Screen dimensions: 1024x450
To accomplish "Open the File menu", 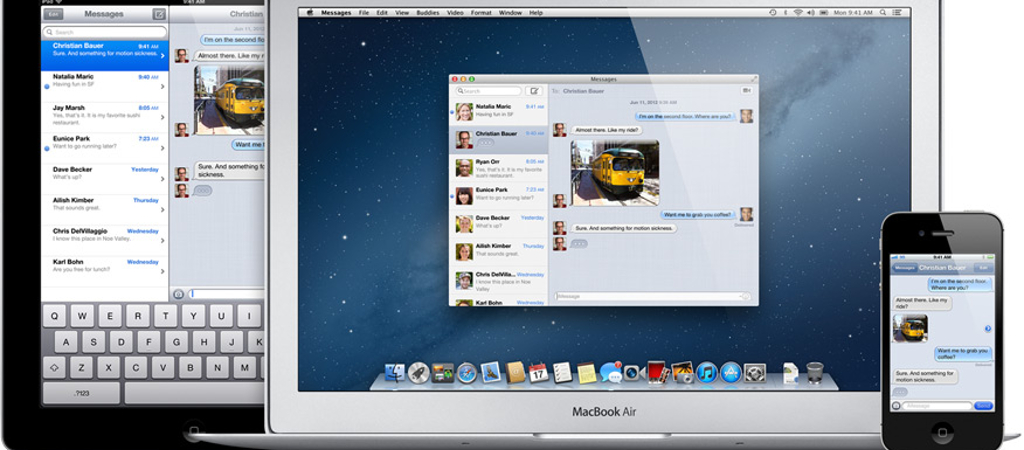I will point(364,12).
